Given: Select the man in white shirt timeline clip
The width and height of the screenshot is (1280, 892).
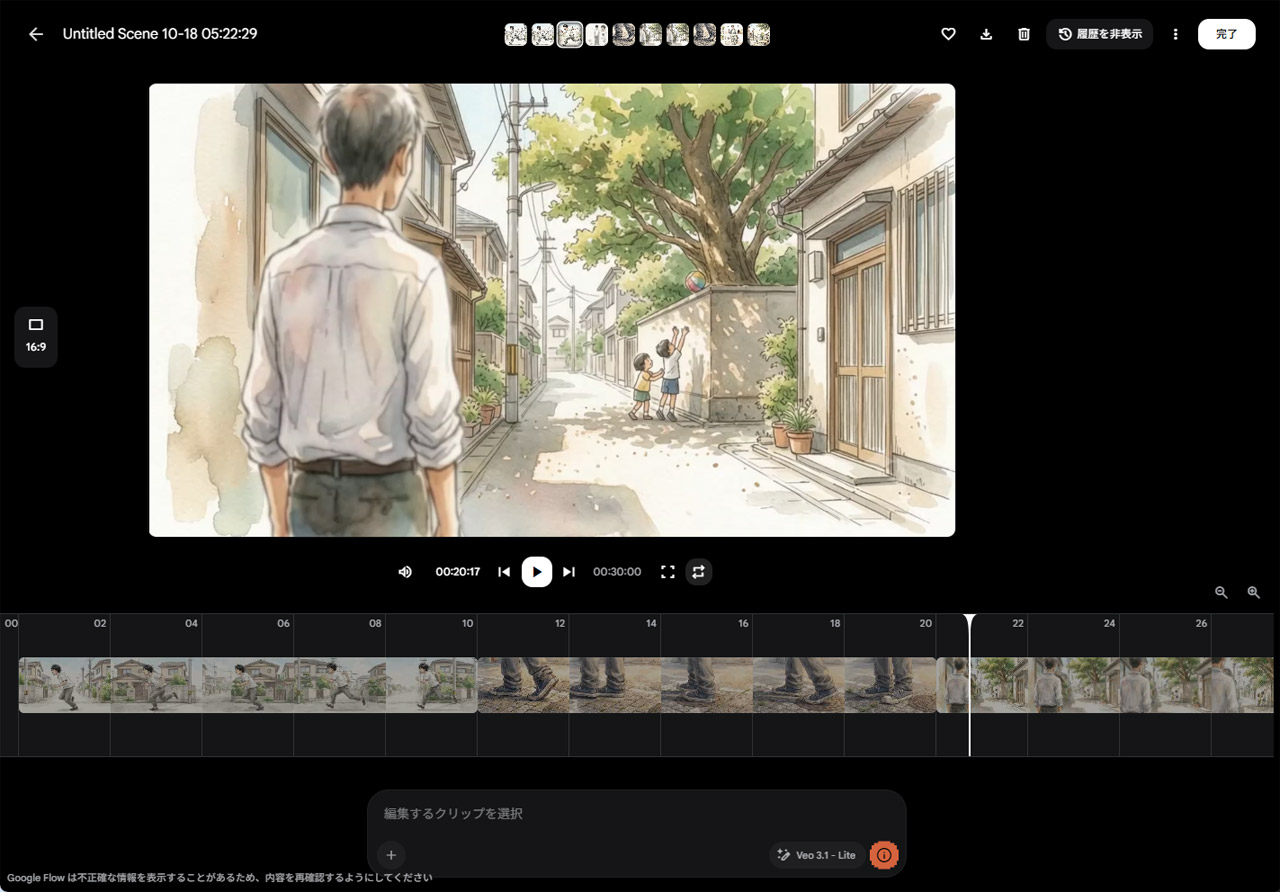Looking at the screenshot, I should (1105, 685).
